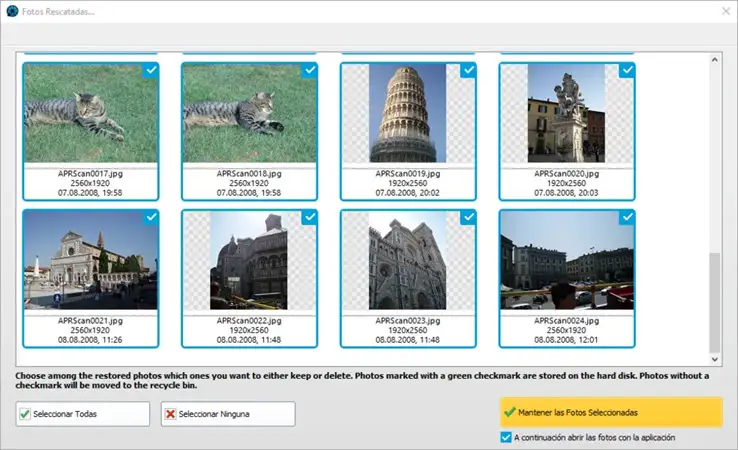Select the cat photo APRScan0017 thumbnail
This screenshot has width=738, height=450.
pos(90,115)
